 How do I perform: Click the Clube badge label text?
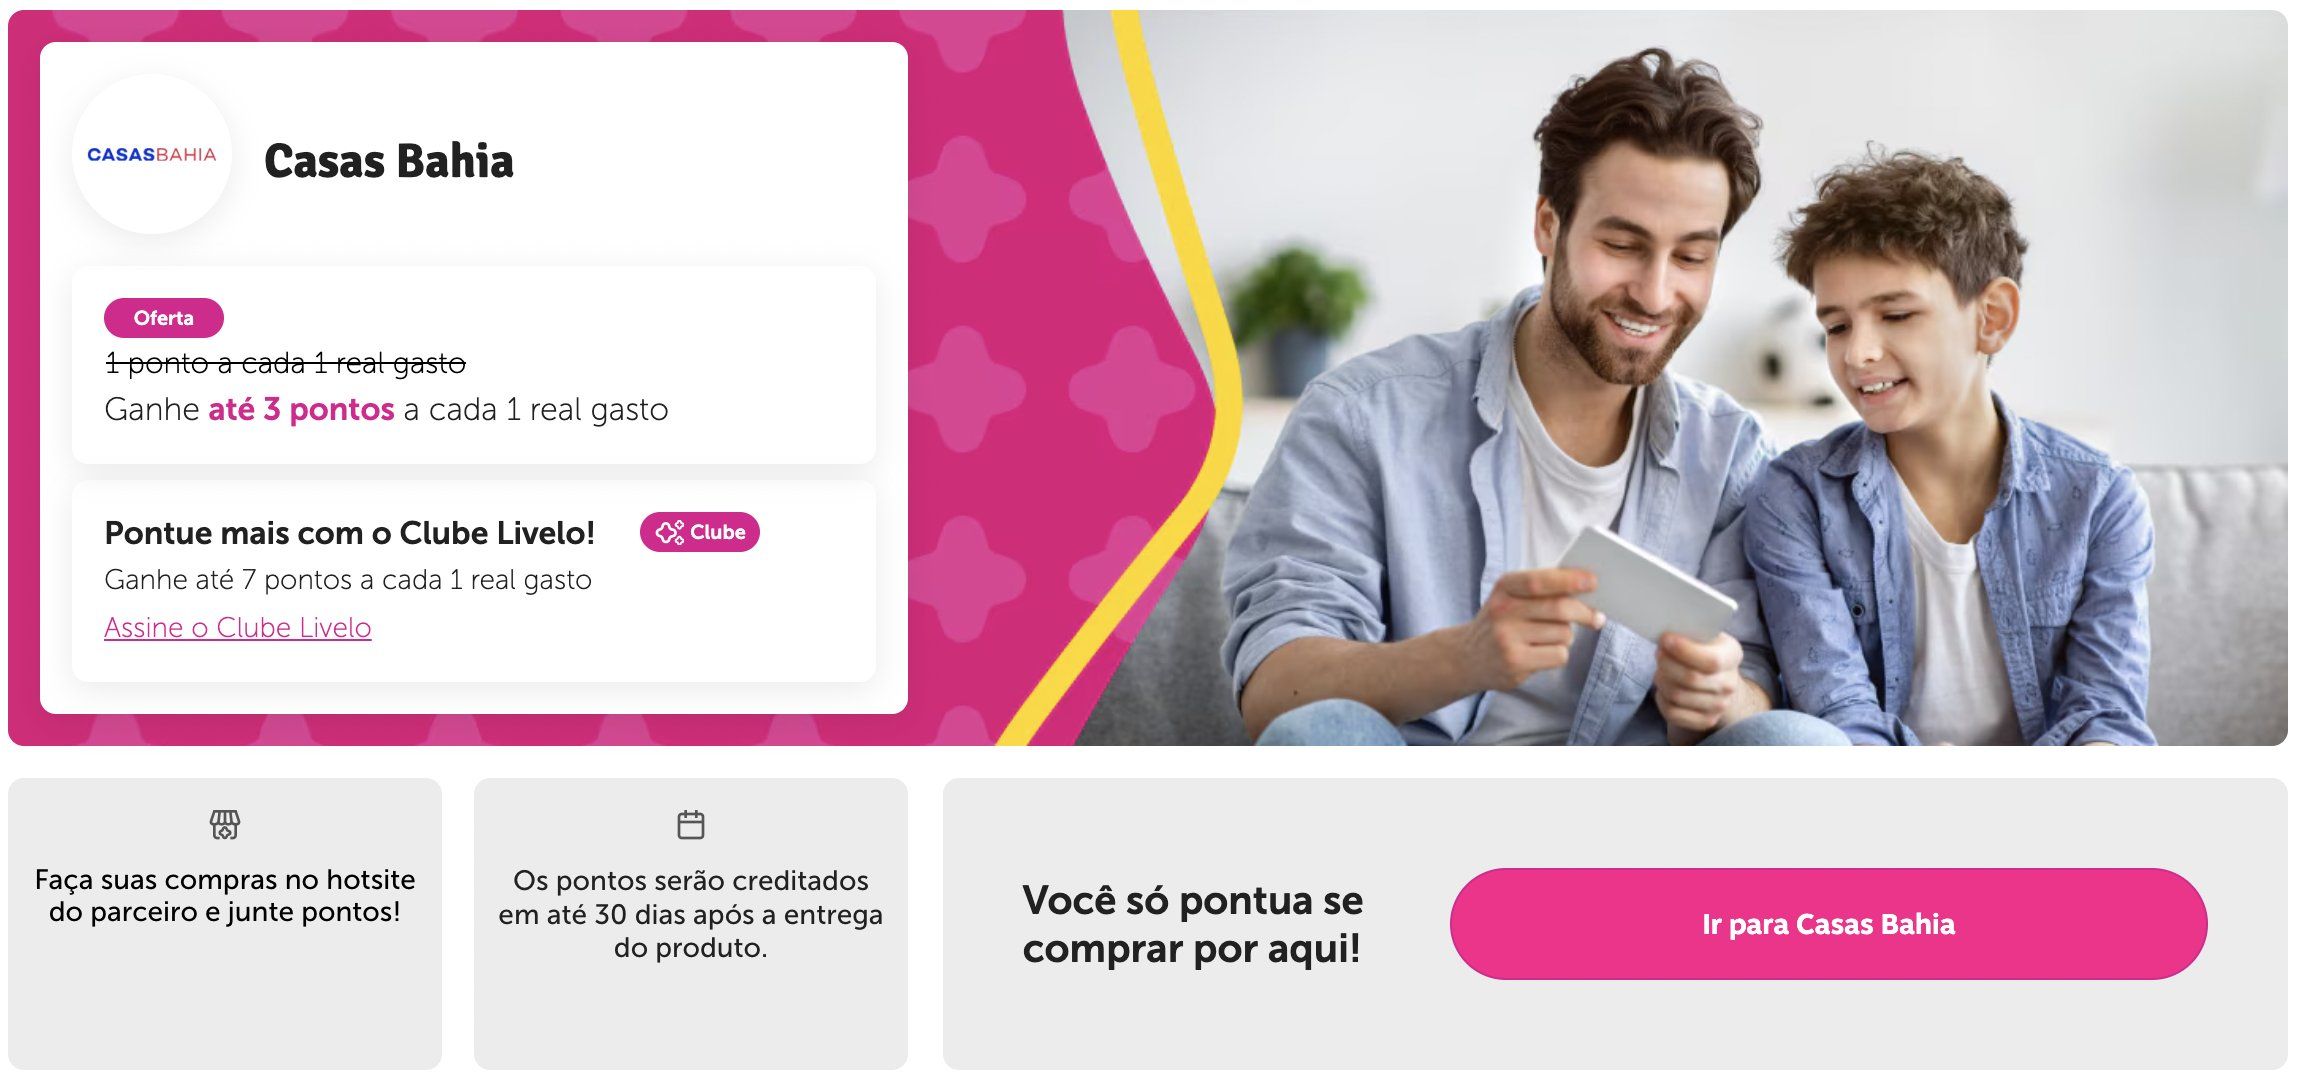coord(718,532)
